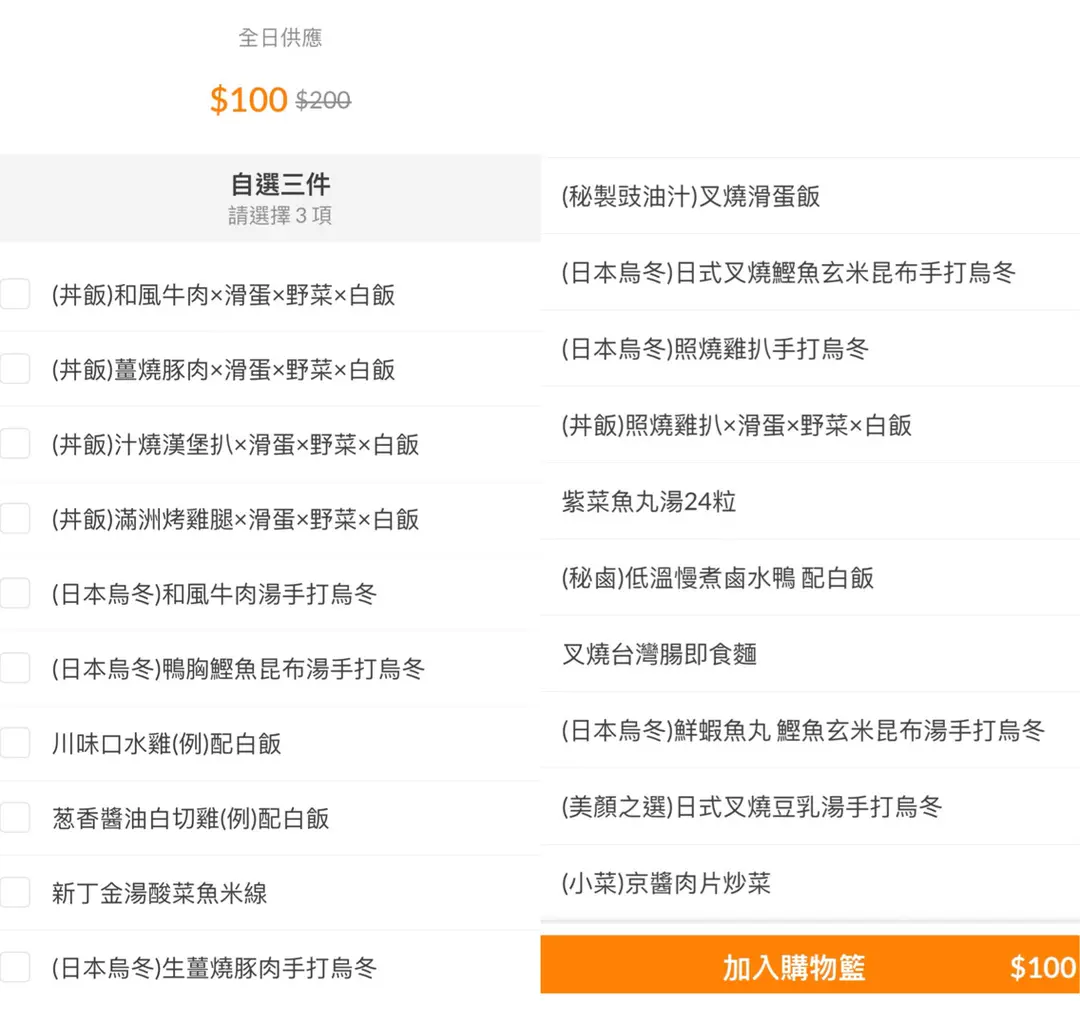Viewport: 1080px width, 1027px height.
Task: Select 葱香醬油白切雞(例)配白飯 checkbox
Action: tap(15, 818)
